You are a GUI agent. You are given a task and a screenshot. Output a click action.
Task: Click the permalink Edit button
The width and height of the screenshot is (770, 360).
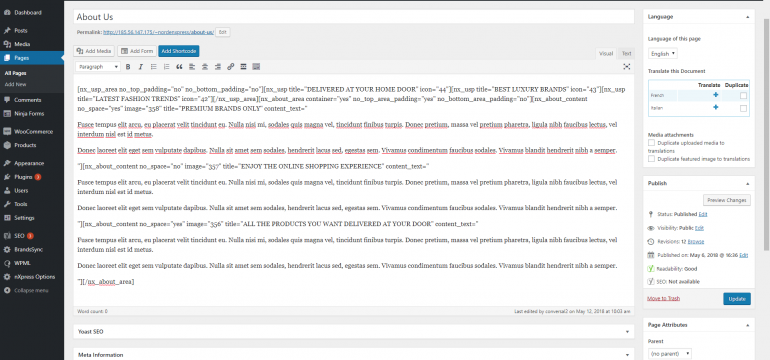click(x=223, y=32)
